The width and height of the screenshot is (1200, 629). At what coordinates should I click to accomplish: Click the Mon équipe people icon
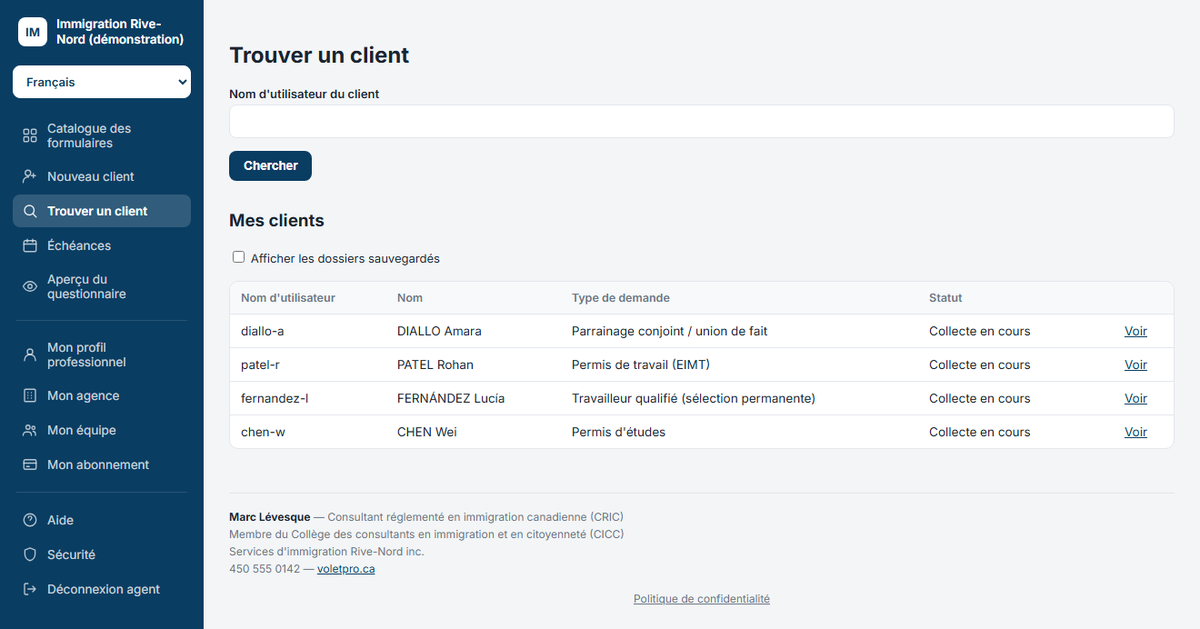click(x=30, y=430)
